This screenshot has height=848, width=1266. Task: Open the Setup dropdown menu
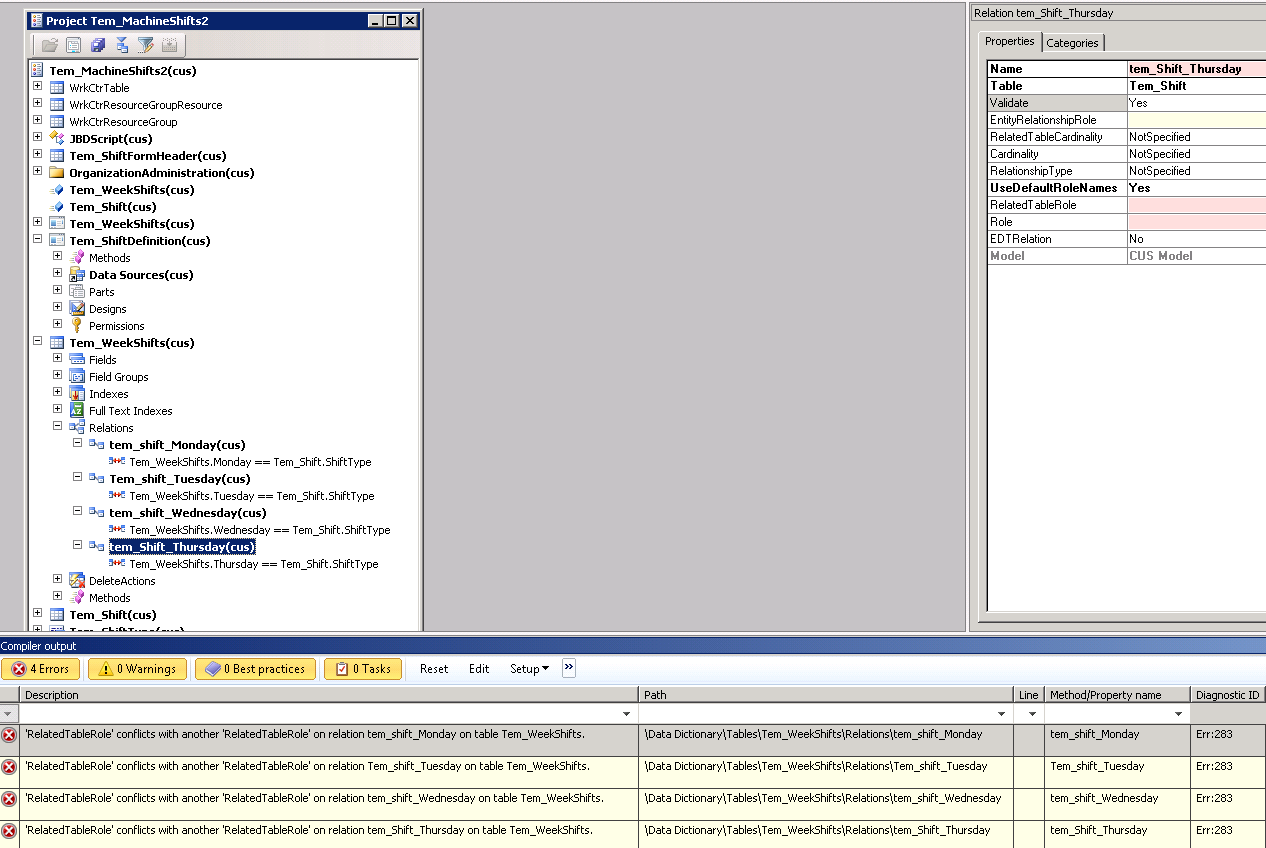(x=529, y=669)
